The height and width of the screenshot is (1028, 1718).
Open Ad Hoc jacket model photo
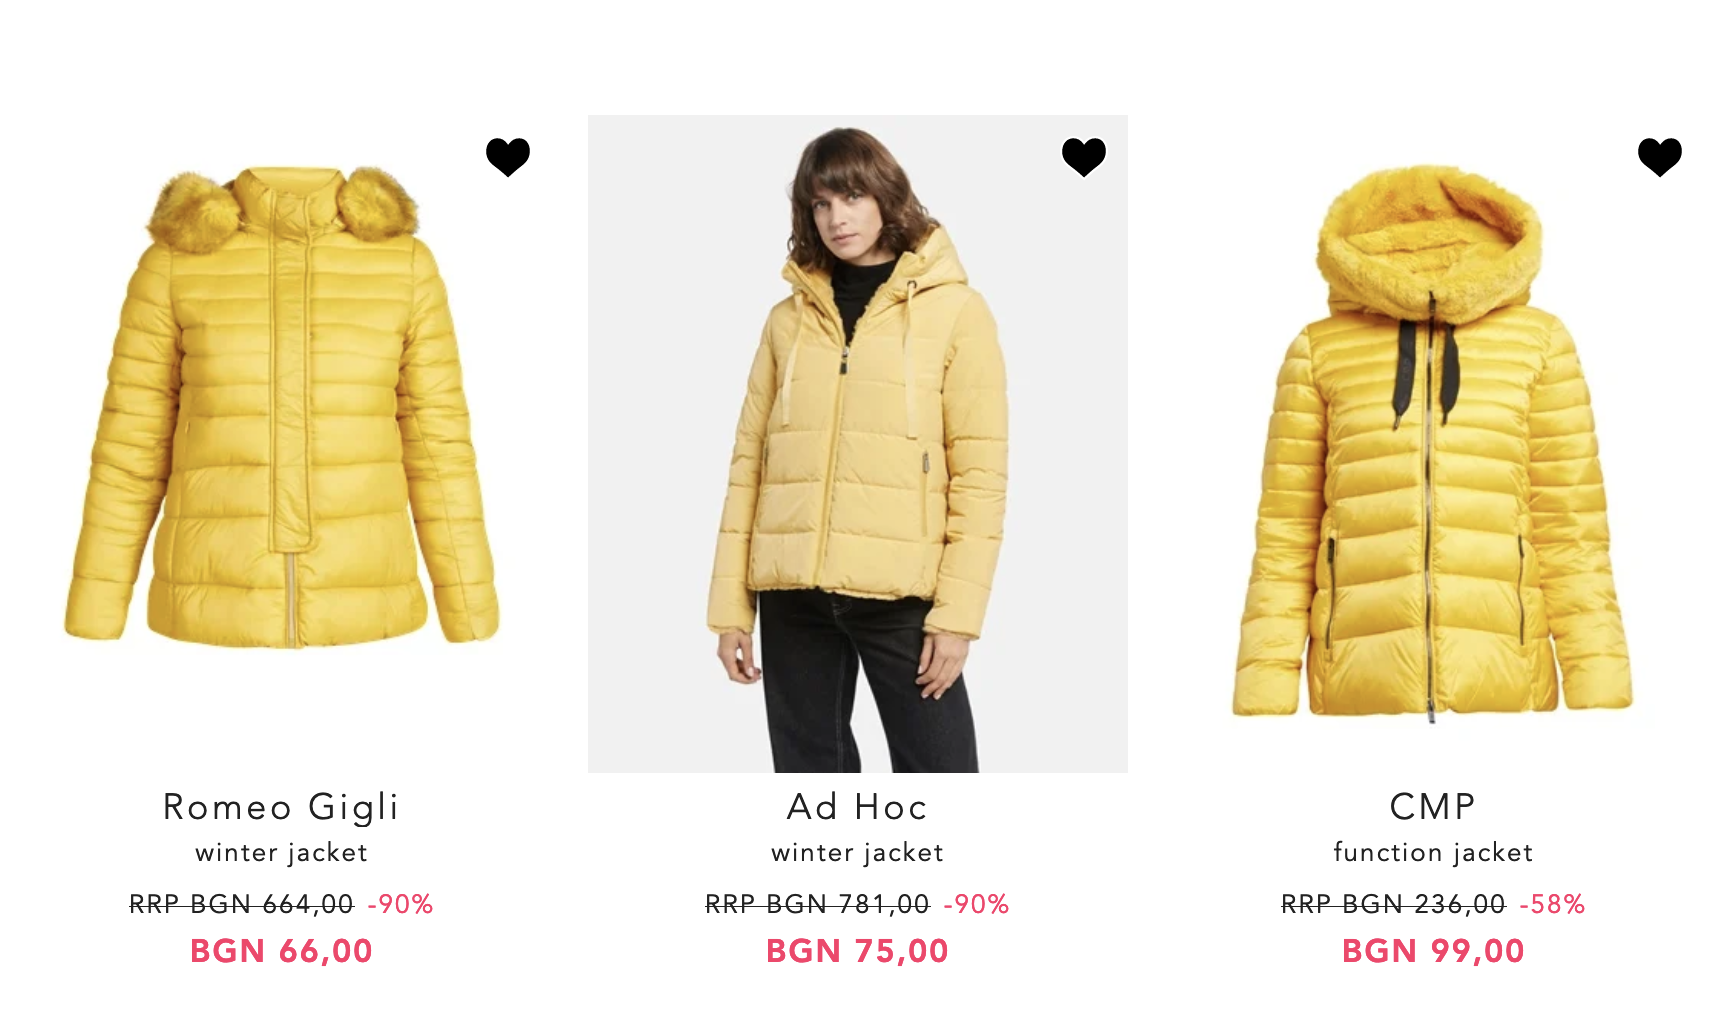[858, 444]
